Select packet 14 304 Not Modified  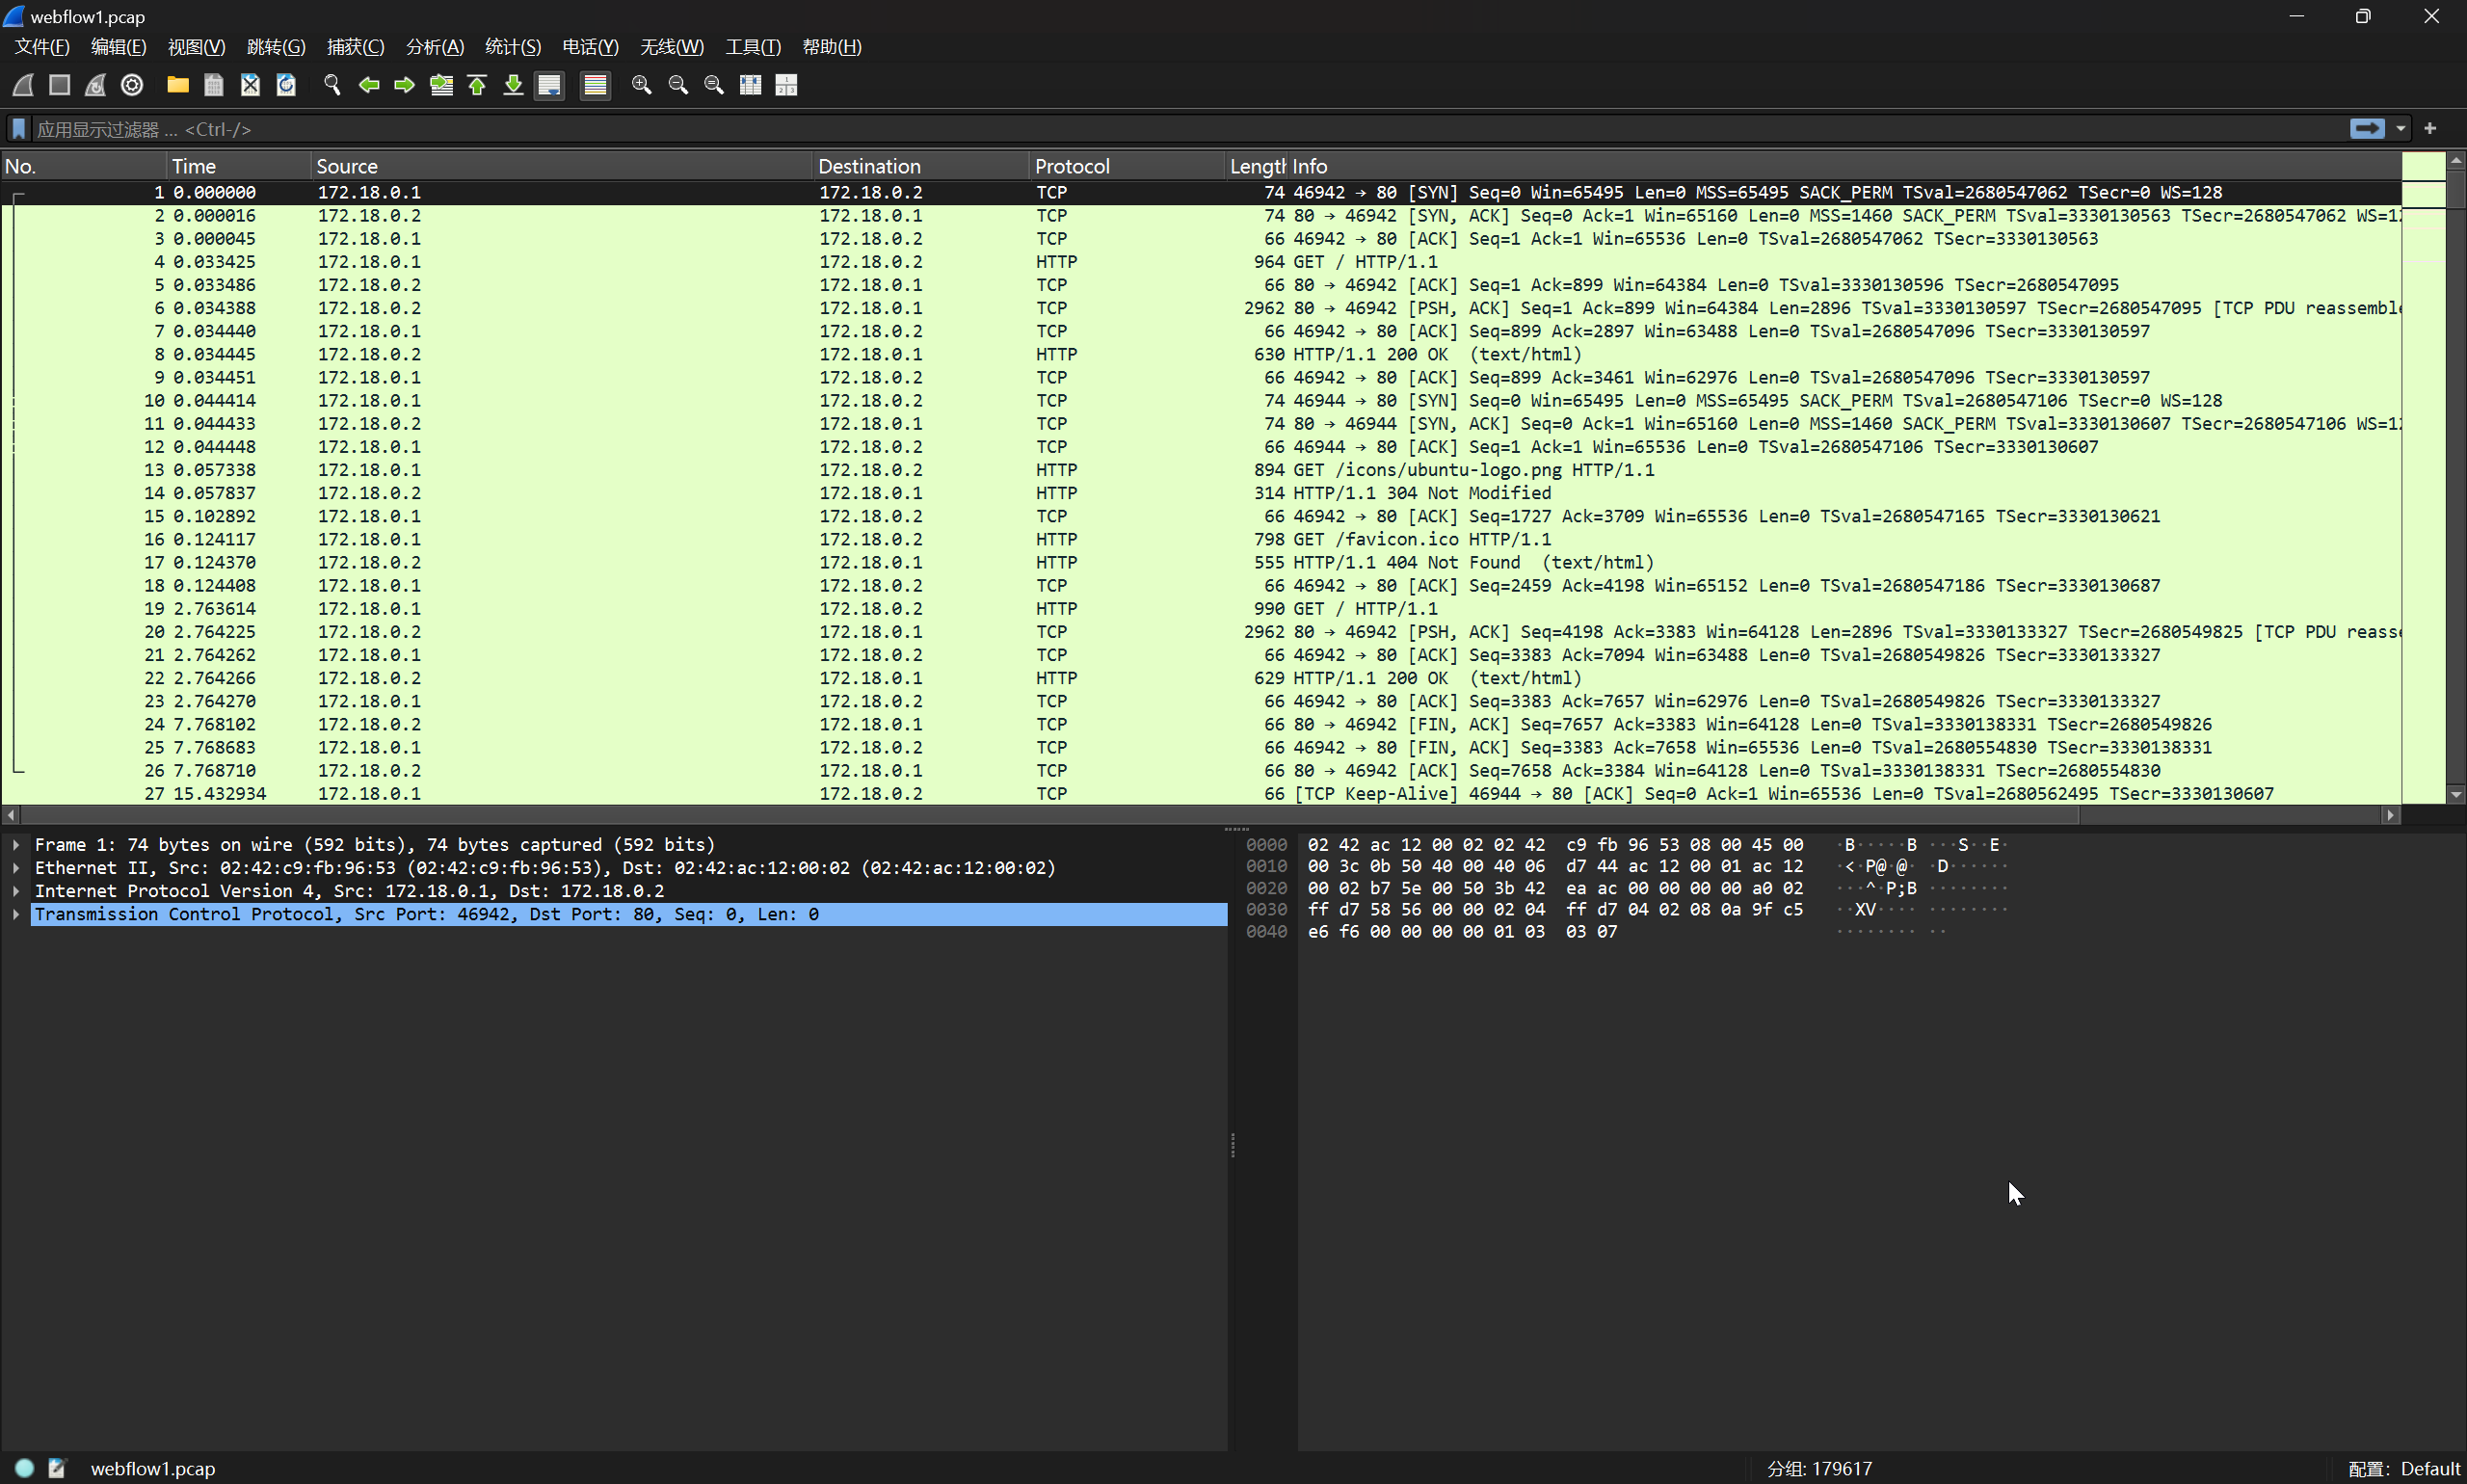coord(1201,493)
